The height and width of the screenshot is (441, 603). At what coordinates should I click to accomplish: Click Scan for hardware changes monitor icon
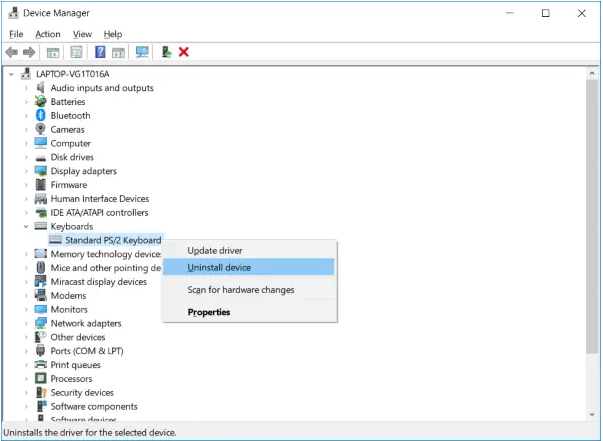[142, 52]
